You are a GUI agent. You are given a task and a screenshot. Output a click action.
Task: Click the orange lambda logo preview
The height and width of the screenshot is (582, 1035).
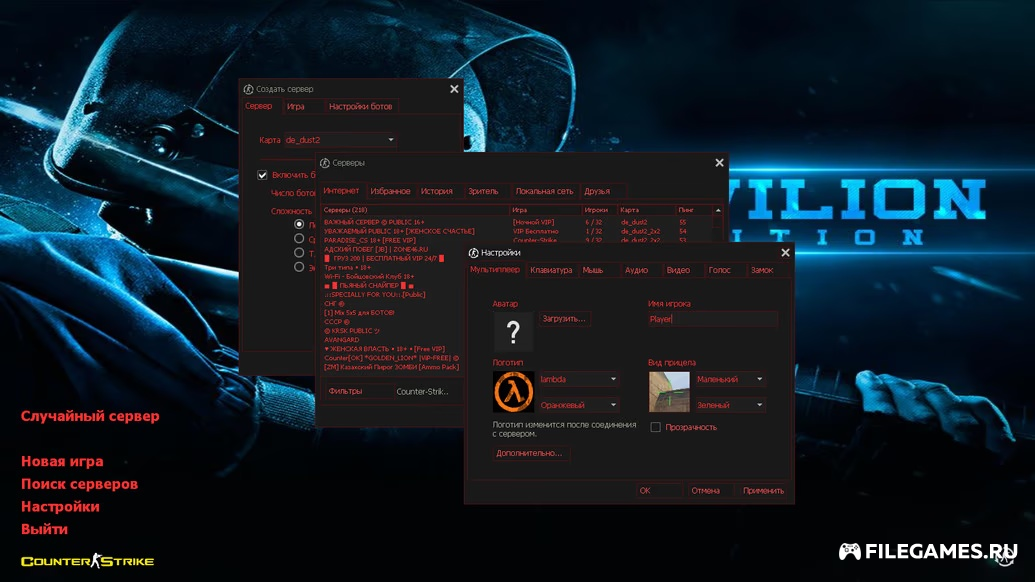tap(513, 391)
